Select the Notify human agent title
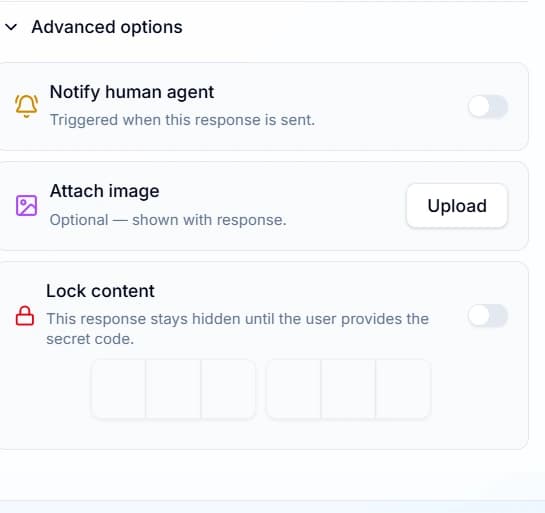 (x=132, y=92)
